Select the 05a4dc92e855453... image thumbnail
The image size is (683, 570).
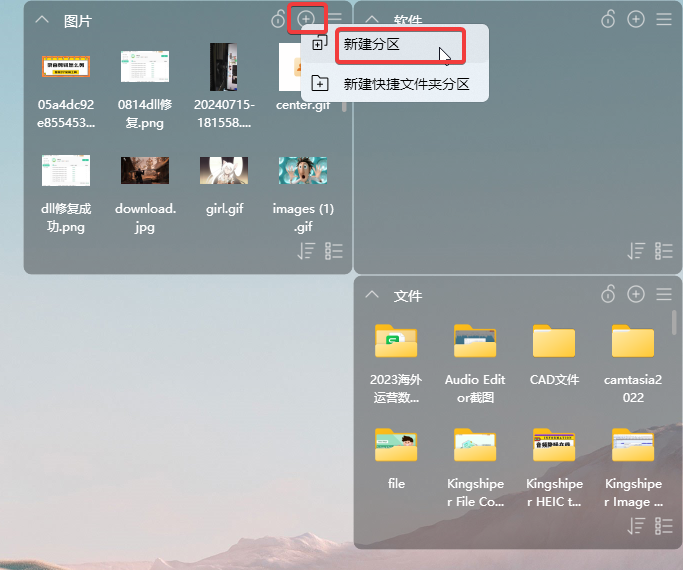coord(66,67)
